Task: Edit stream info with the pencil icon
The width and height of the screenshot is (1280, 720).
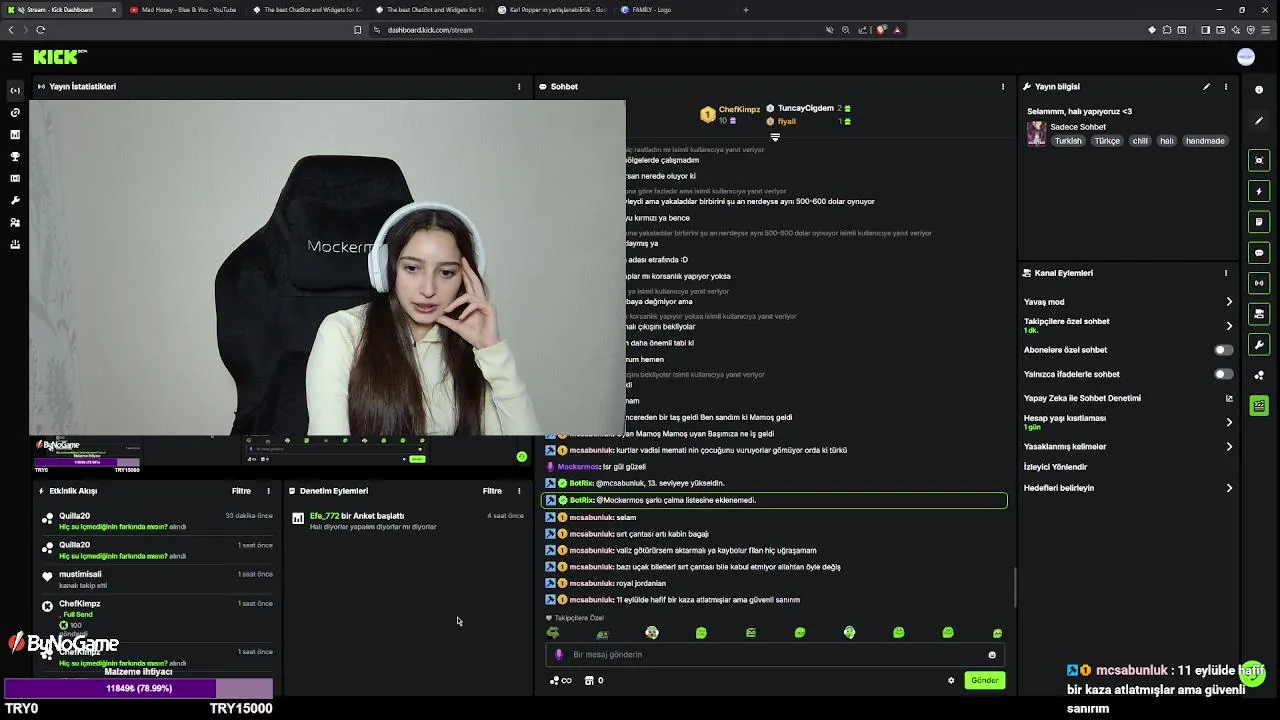Action: click(1206, 87)
